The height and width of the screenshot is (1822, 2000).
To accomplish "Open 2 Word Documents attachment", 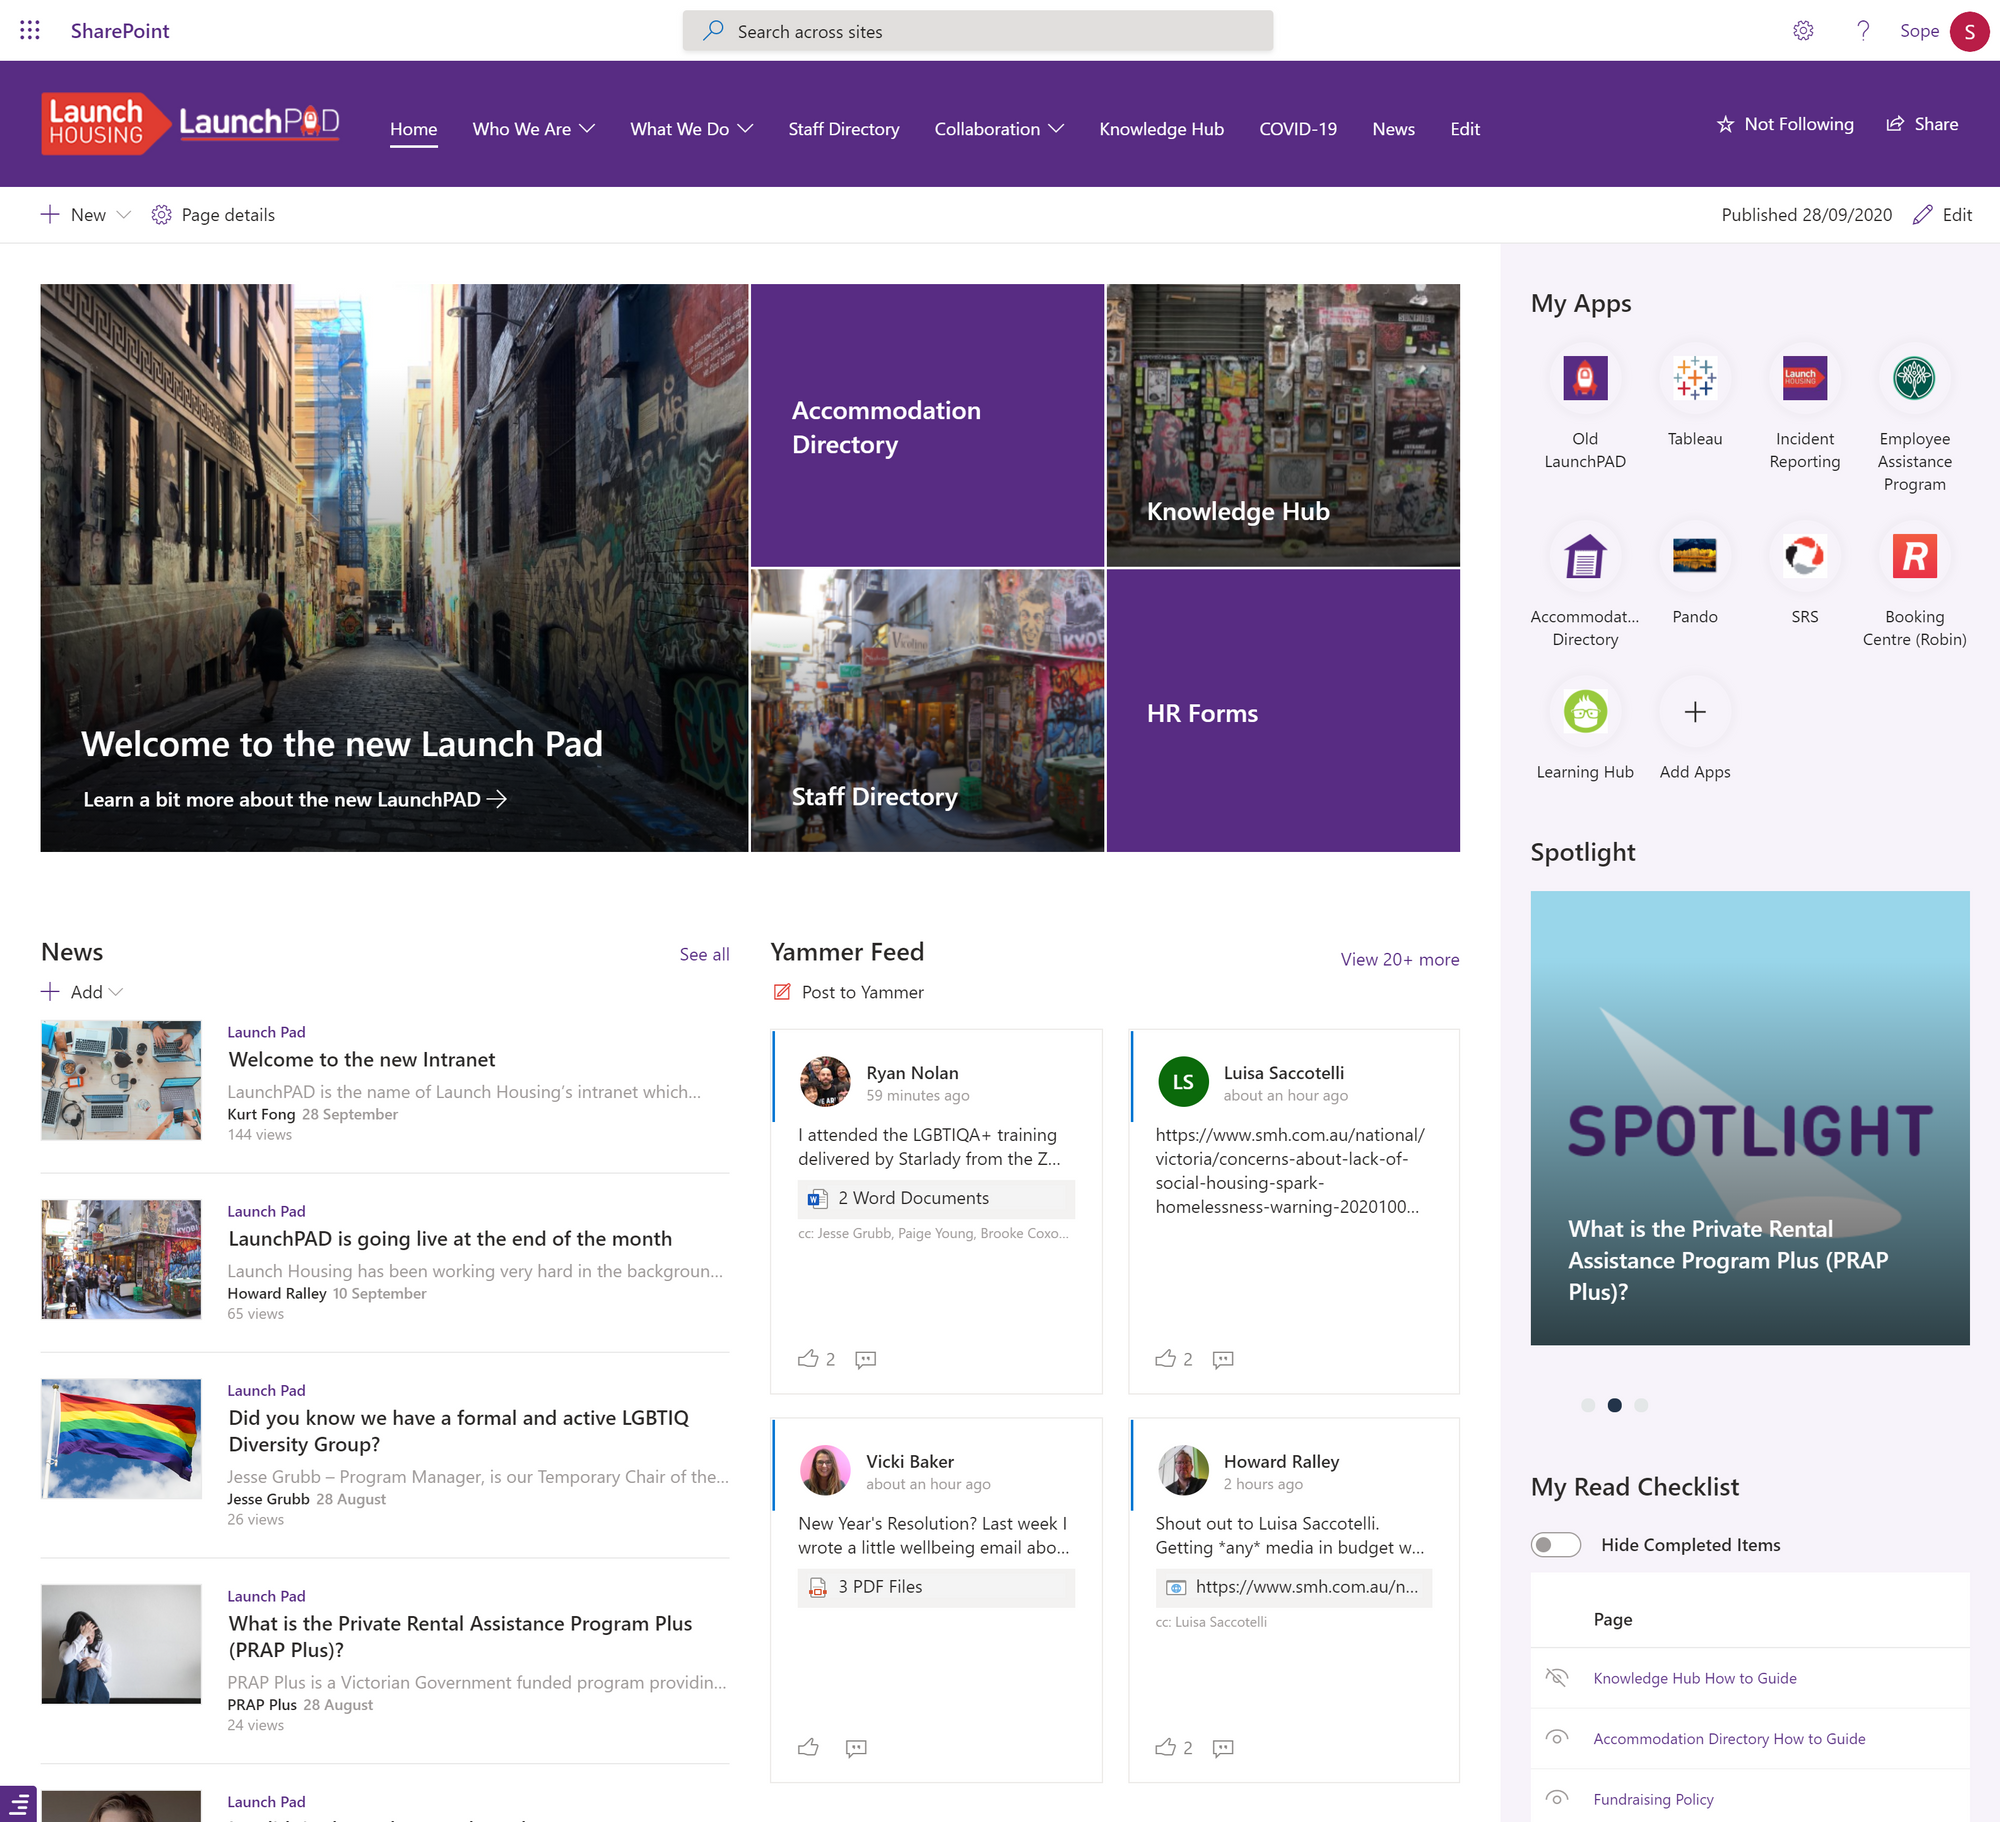I will [936, 1198].
